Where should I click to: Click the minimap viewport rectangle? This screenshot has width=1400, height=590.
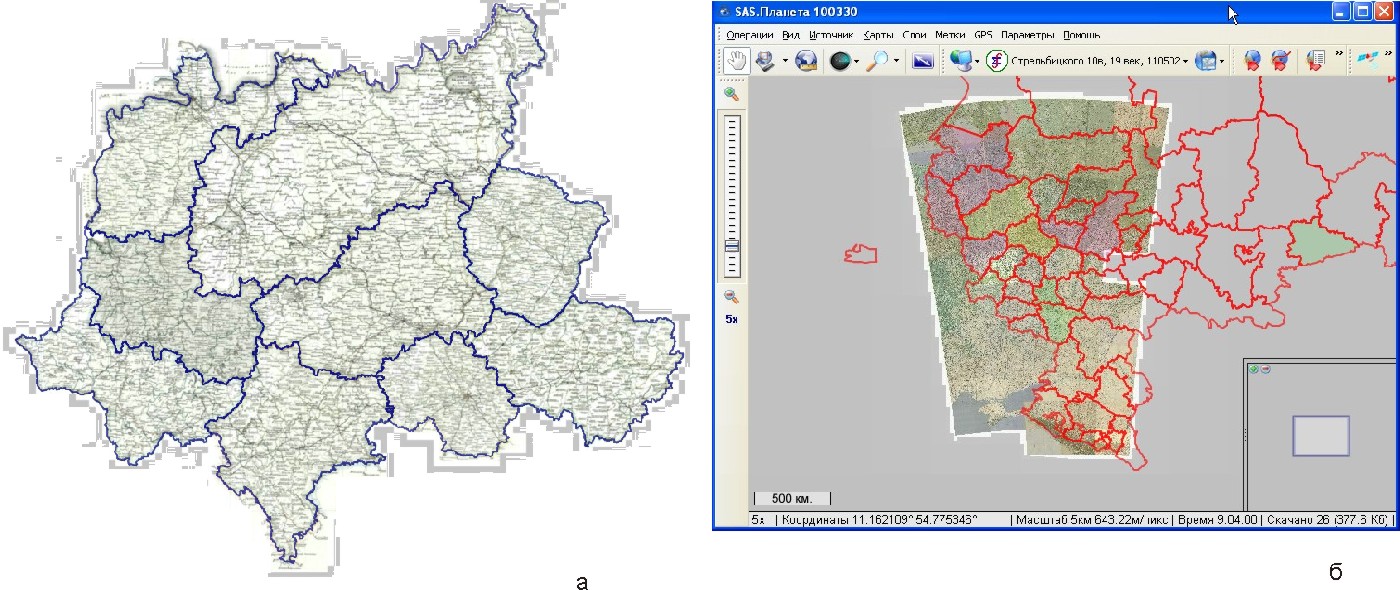pos(1320,436)
